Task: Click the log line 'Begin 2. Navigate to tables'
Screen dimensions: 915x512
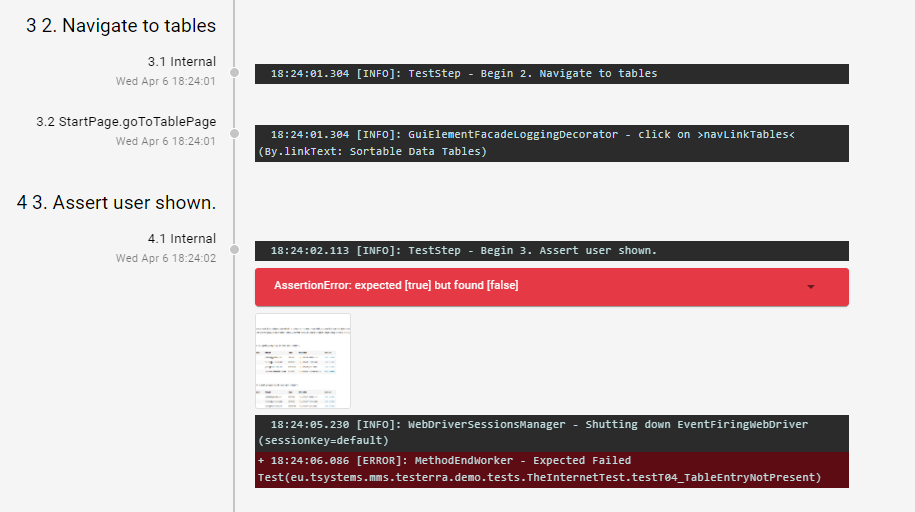Action: [552, 74]
